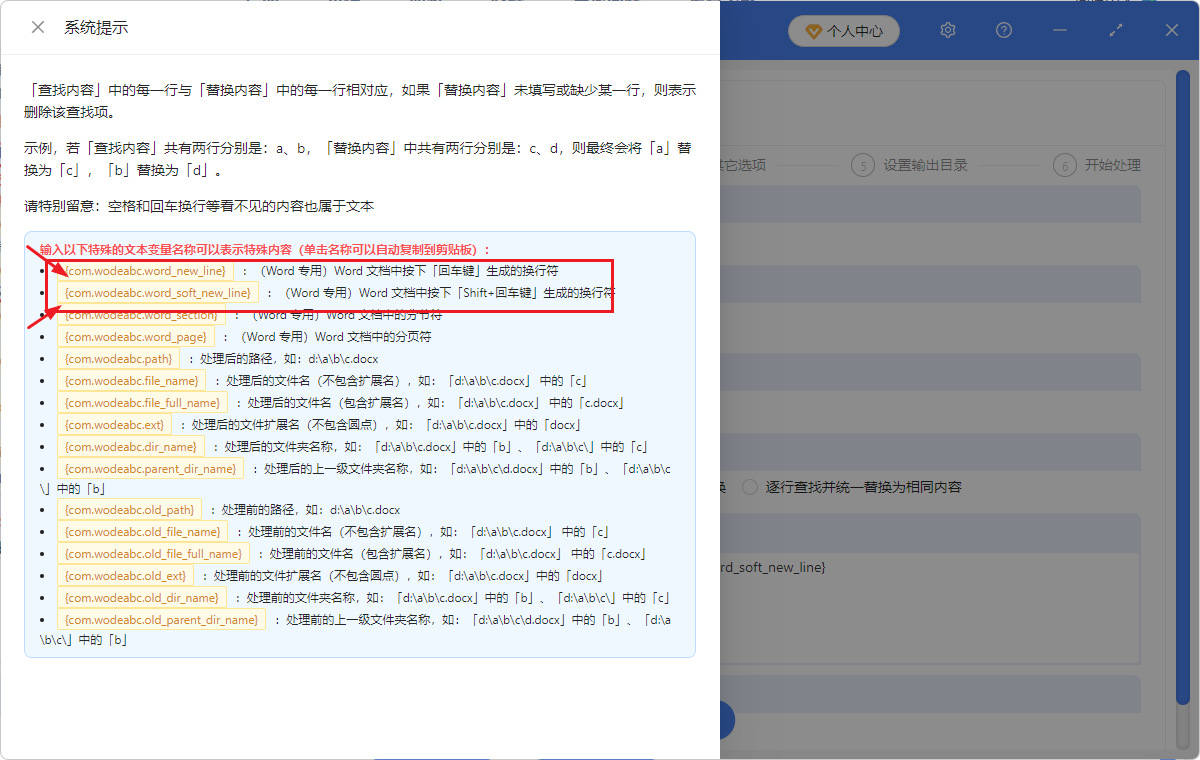Copy the {com.wodeabc.word_new_line} variable
This screenshot has height=760, width=1200.
coord(144,270)
